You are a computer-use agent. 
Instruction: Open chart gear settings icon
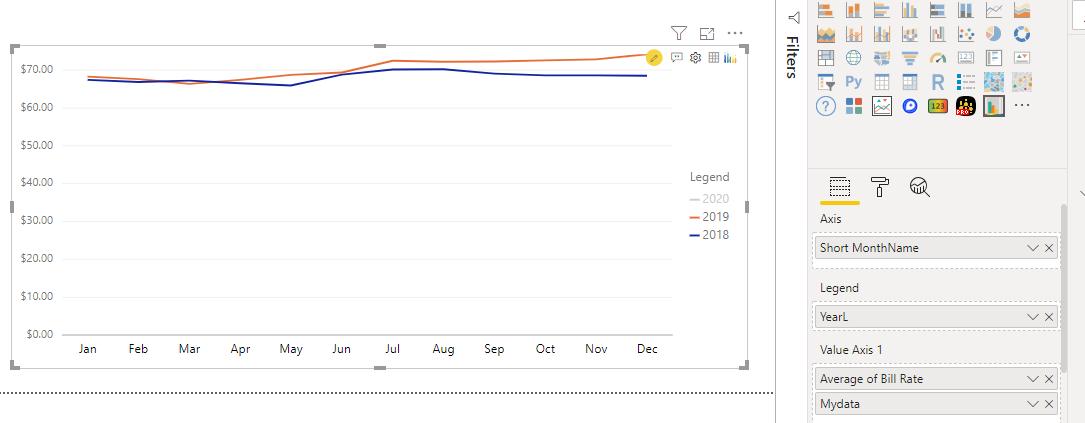point(695,57)
